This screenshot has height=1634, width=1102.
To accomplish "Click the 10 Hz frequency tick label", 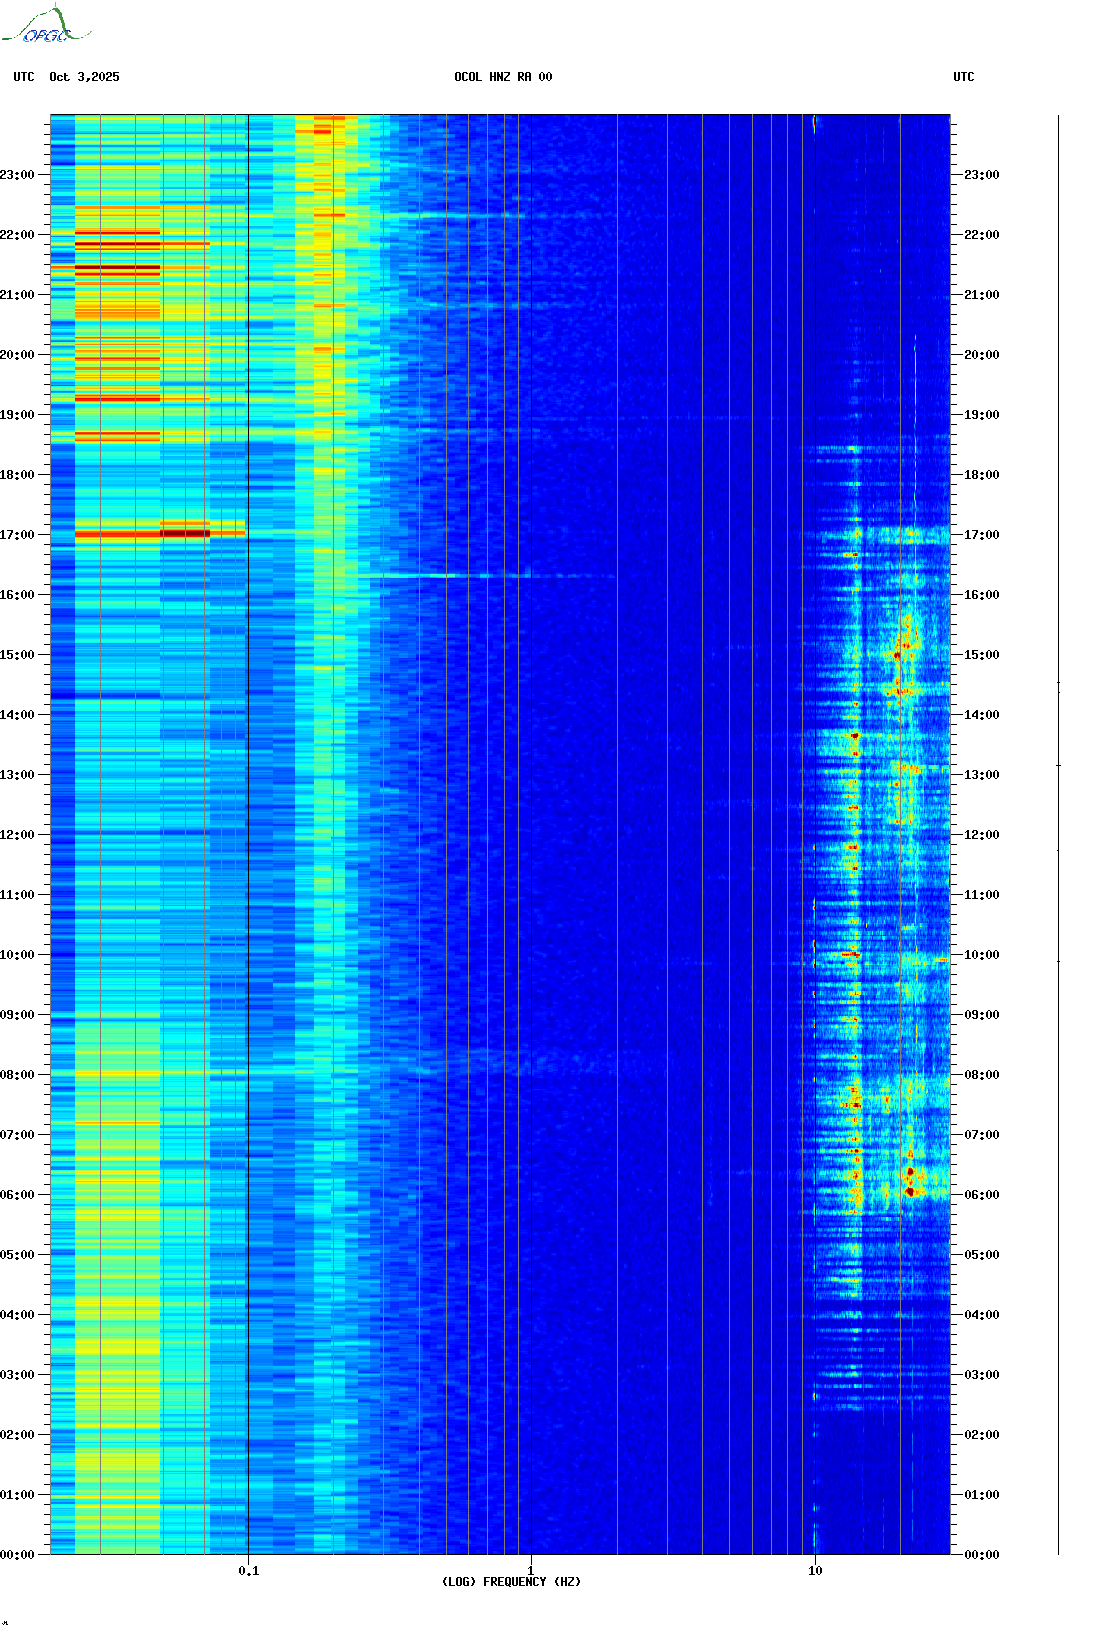I will [815, 1571].
